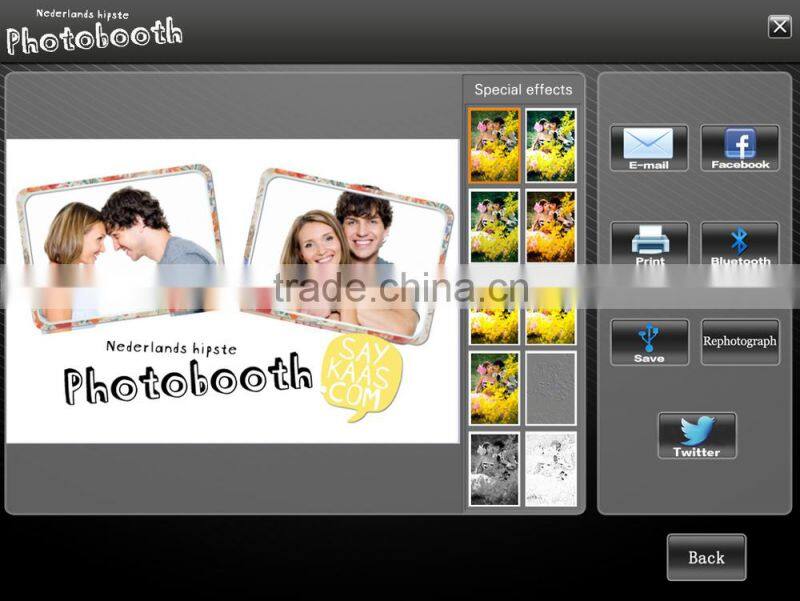This screenshot has width=800, height=601.
Task: Go back using the Back button
Action: 706,557
